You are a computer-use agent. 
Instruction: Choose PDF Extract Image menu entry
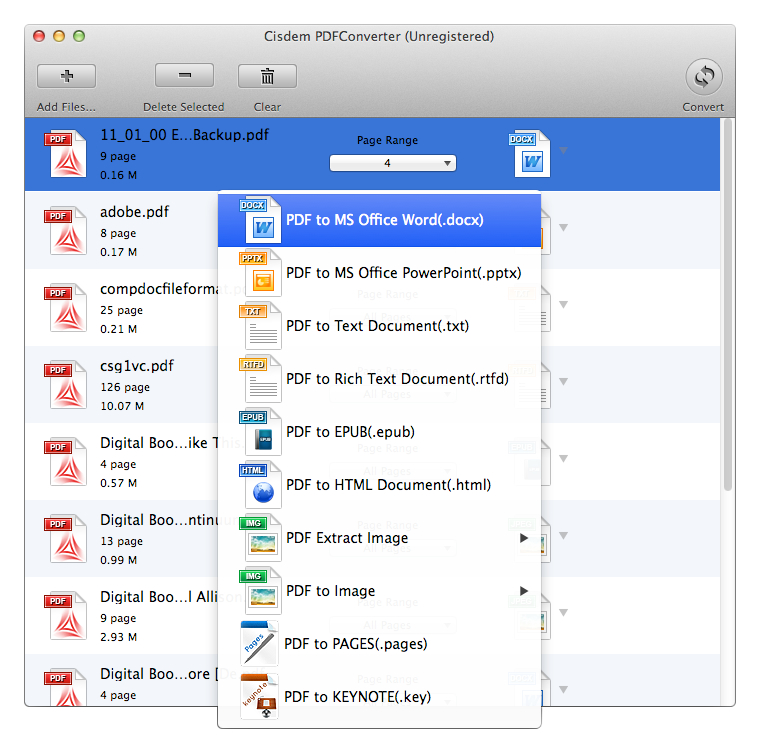pyautogui.click(x=379, y=538)
